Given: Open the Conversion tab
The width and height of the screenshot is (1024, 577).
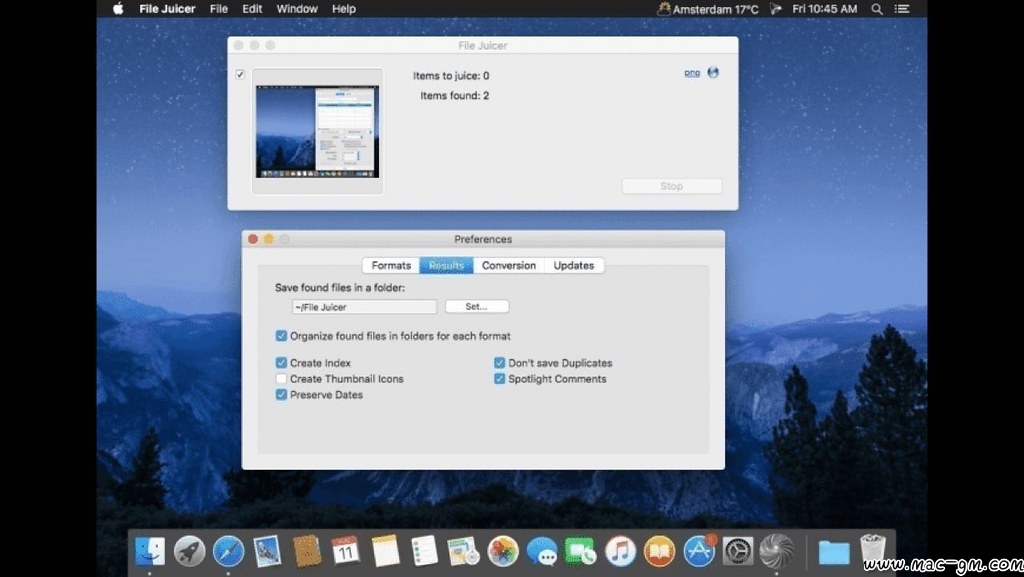Looking at the screenshot, I should click(x=509, y=265).
